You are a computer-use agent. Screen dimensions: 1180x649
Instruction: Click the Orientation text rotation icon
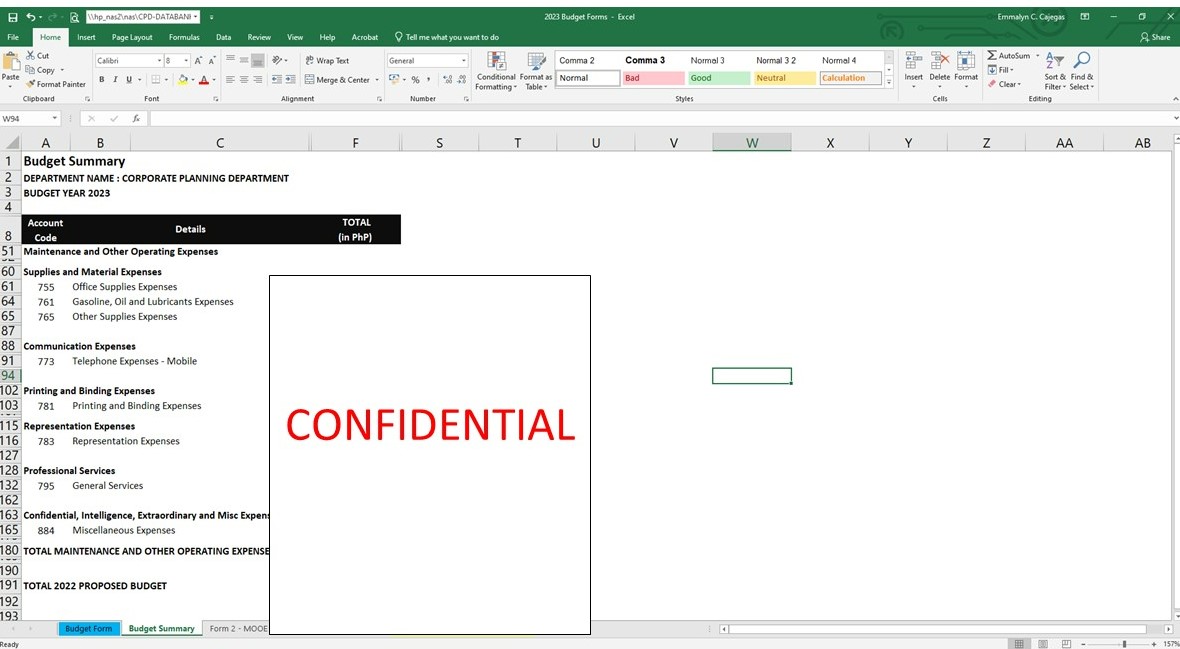277,60
